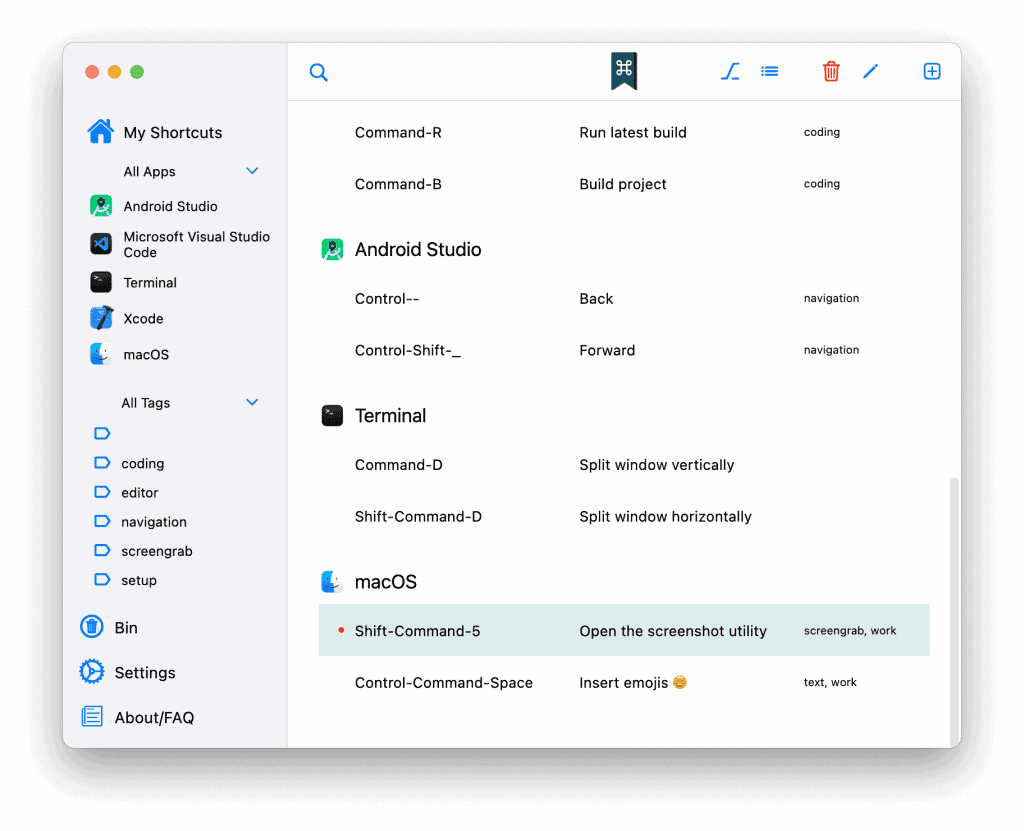Select the Shift-Command-5 shortcut row
The height and width of the screenshot is (831, 1024).
[624, 630]
